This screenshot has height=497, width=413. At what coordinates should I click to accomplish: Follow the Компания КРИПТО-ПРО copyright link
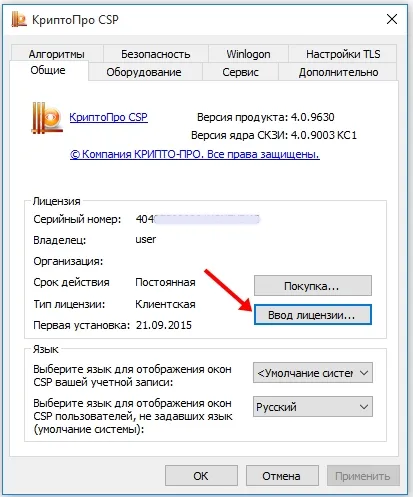pos(195,154)
